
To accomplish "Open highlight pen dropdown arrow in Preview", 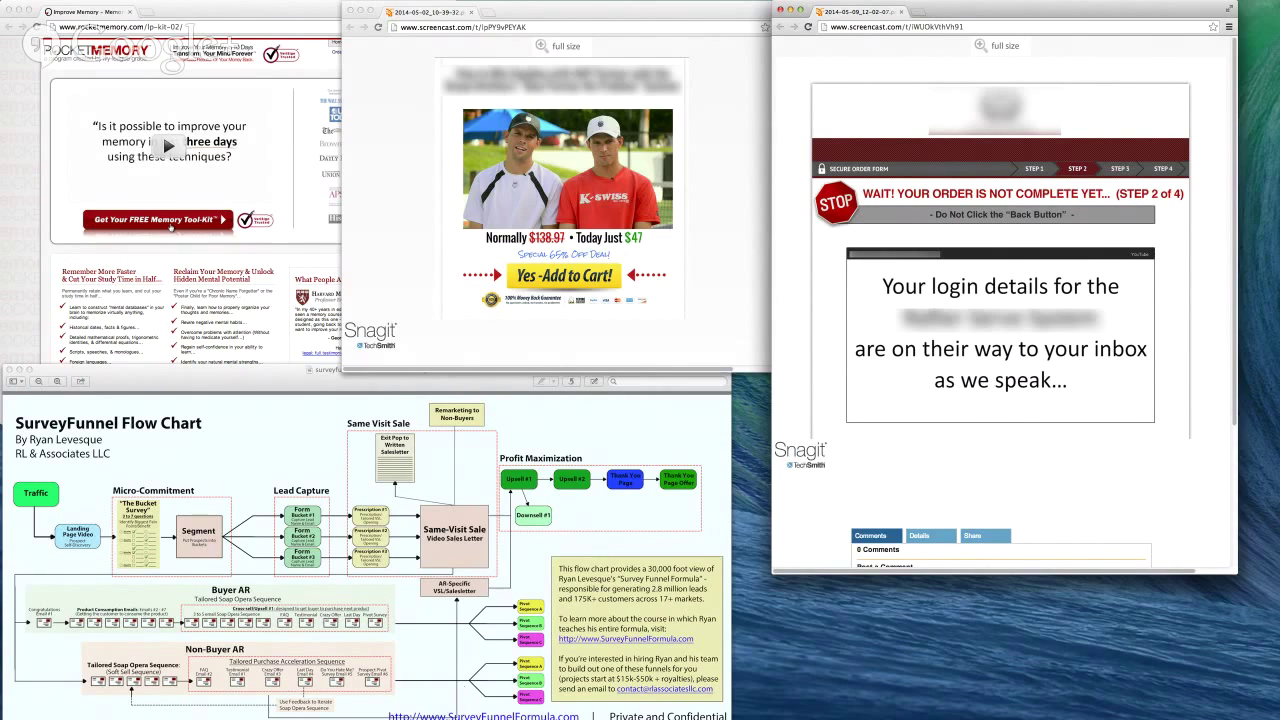I will click(554, 381).
